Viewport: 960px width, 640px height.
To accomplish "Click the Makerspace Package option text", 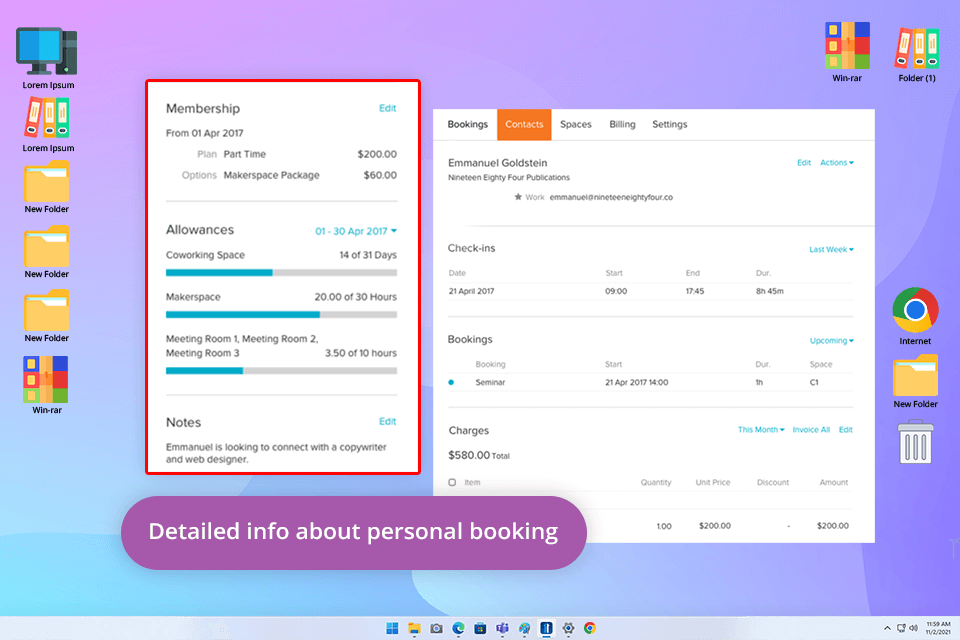I will tap(272, 175).
